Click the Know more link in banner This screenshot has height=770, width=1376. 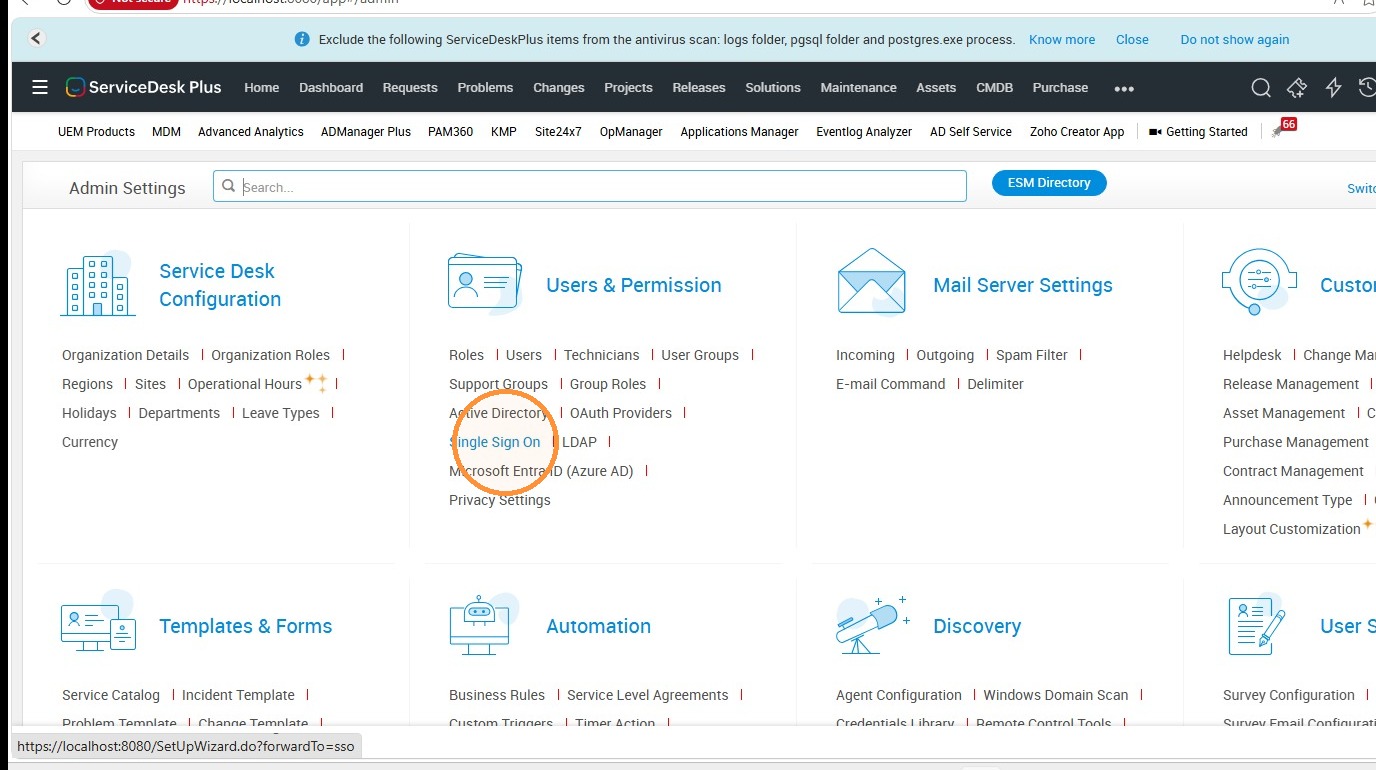click(1062, 40)
